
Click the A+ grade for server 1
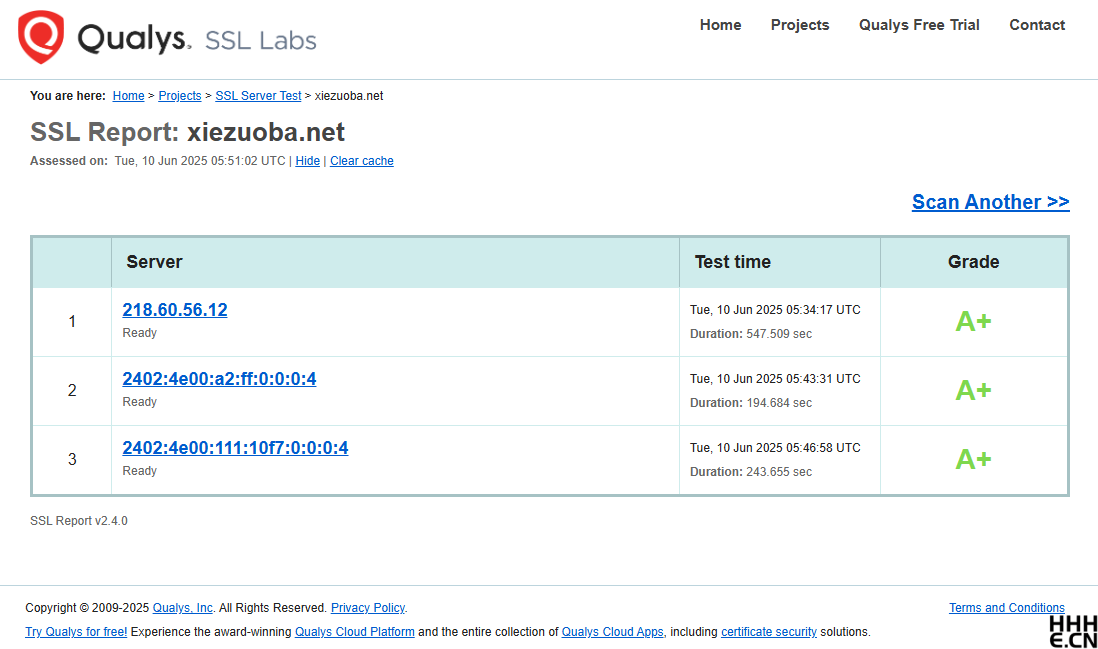[973, 321]
